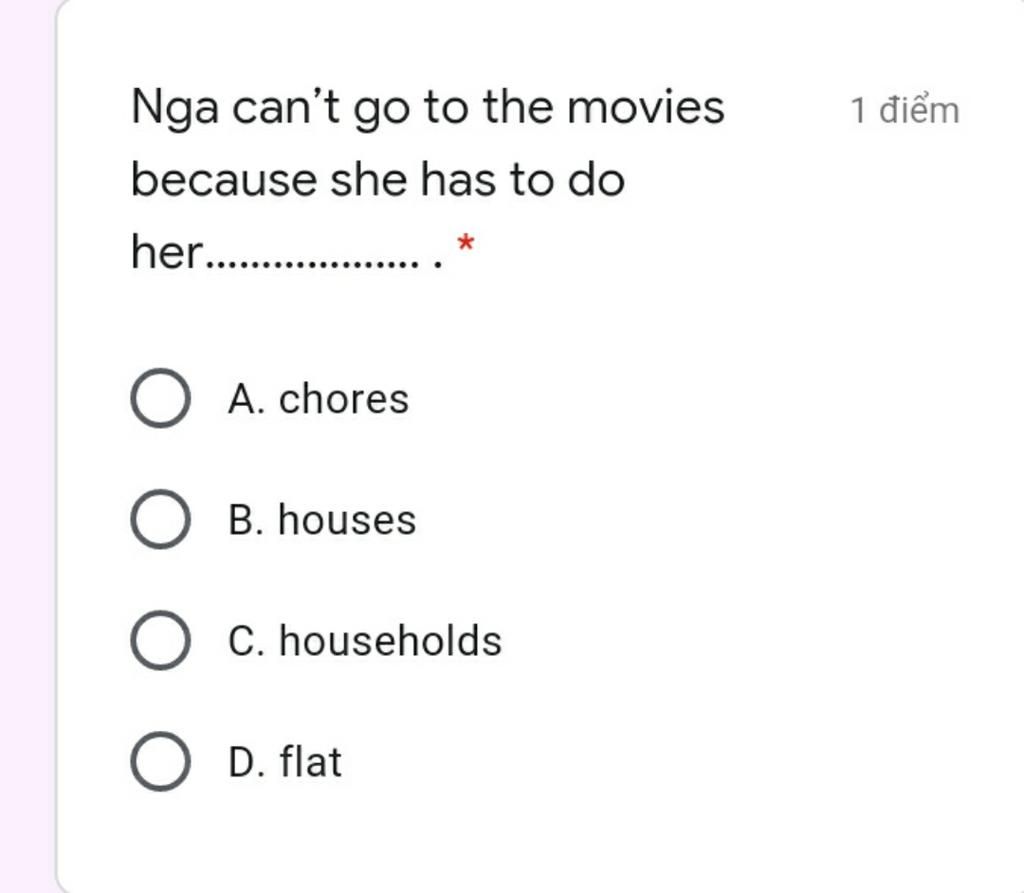
Task: Tap the "D. flat" answer text
Action: 285,762
